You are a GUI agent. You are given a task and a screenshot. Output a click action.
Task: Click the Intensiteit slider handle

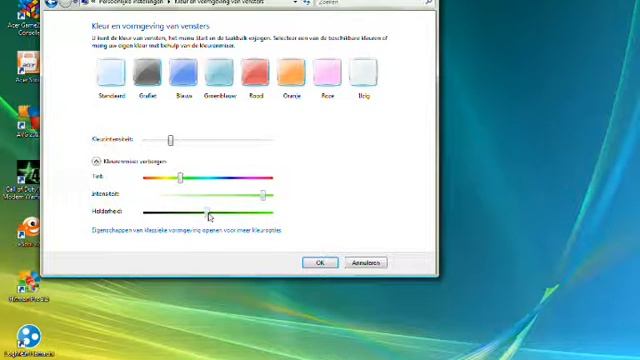coord(263,195)
